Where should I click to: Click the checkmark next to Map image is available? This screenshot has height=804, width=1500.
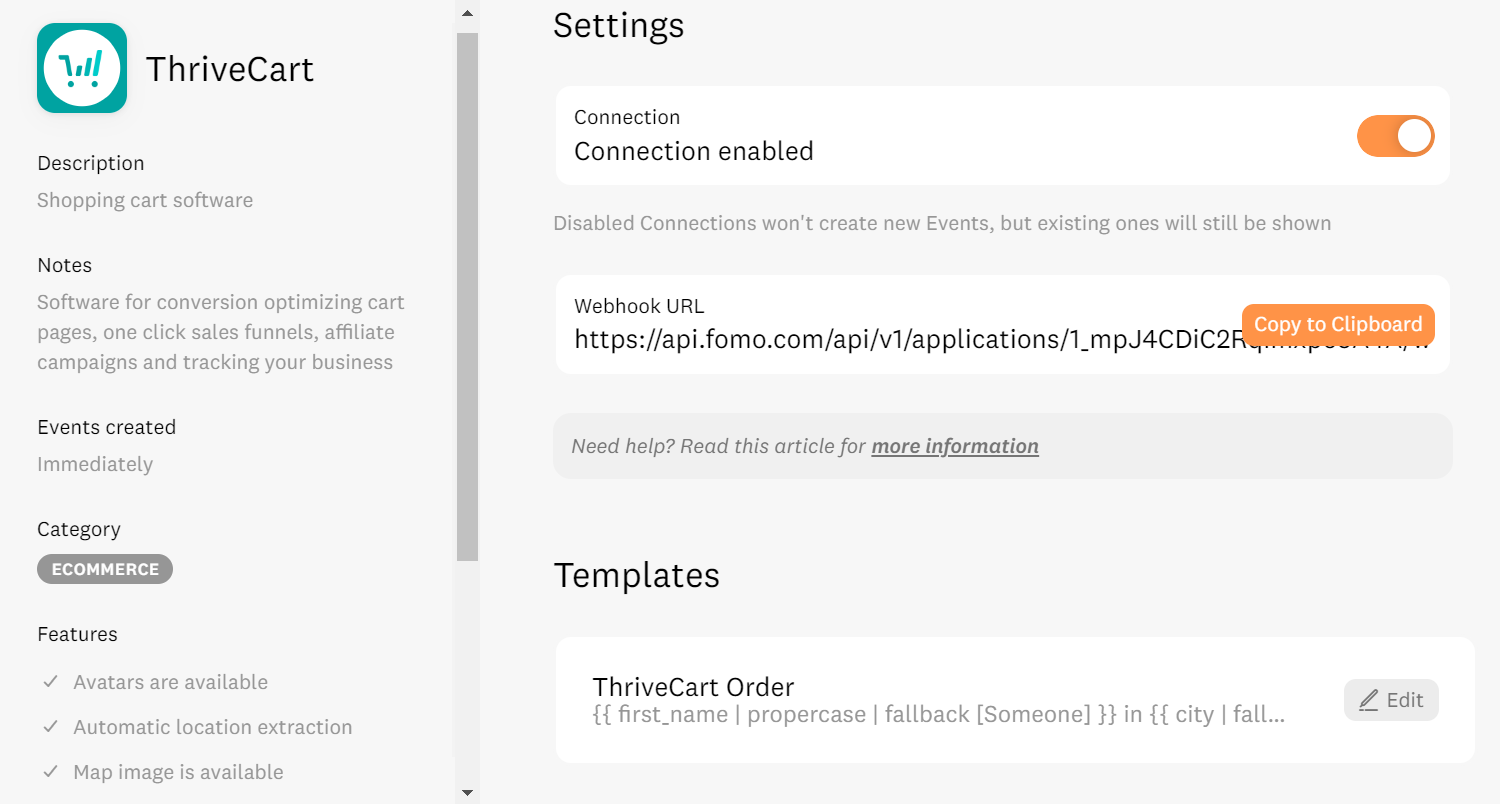click(50, 772)
